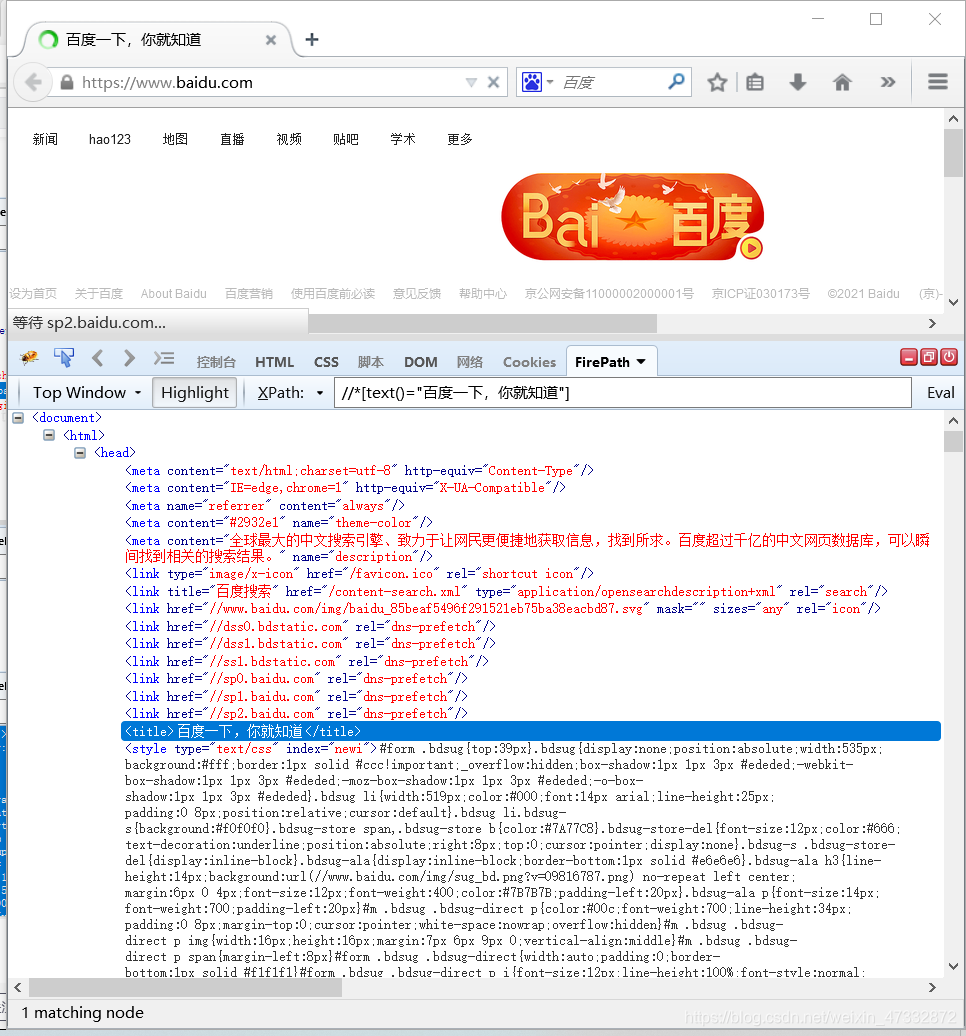This screenshot has width=966, height=1036.
Task: Go forward in Firebug panel history
Action: coord(129,359)
